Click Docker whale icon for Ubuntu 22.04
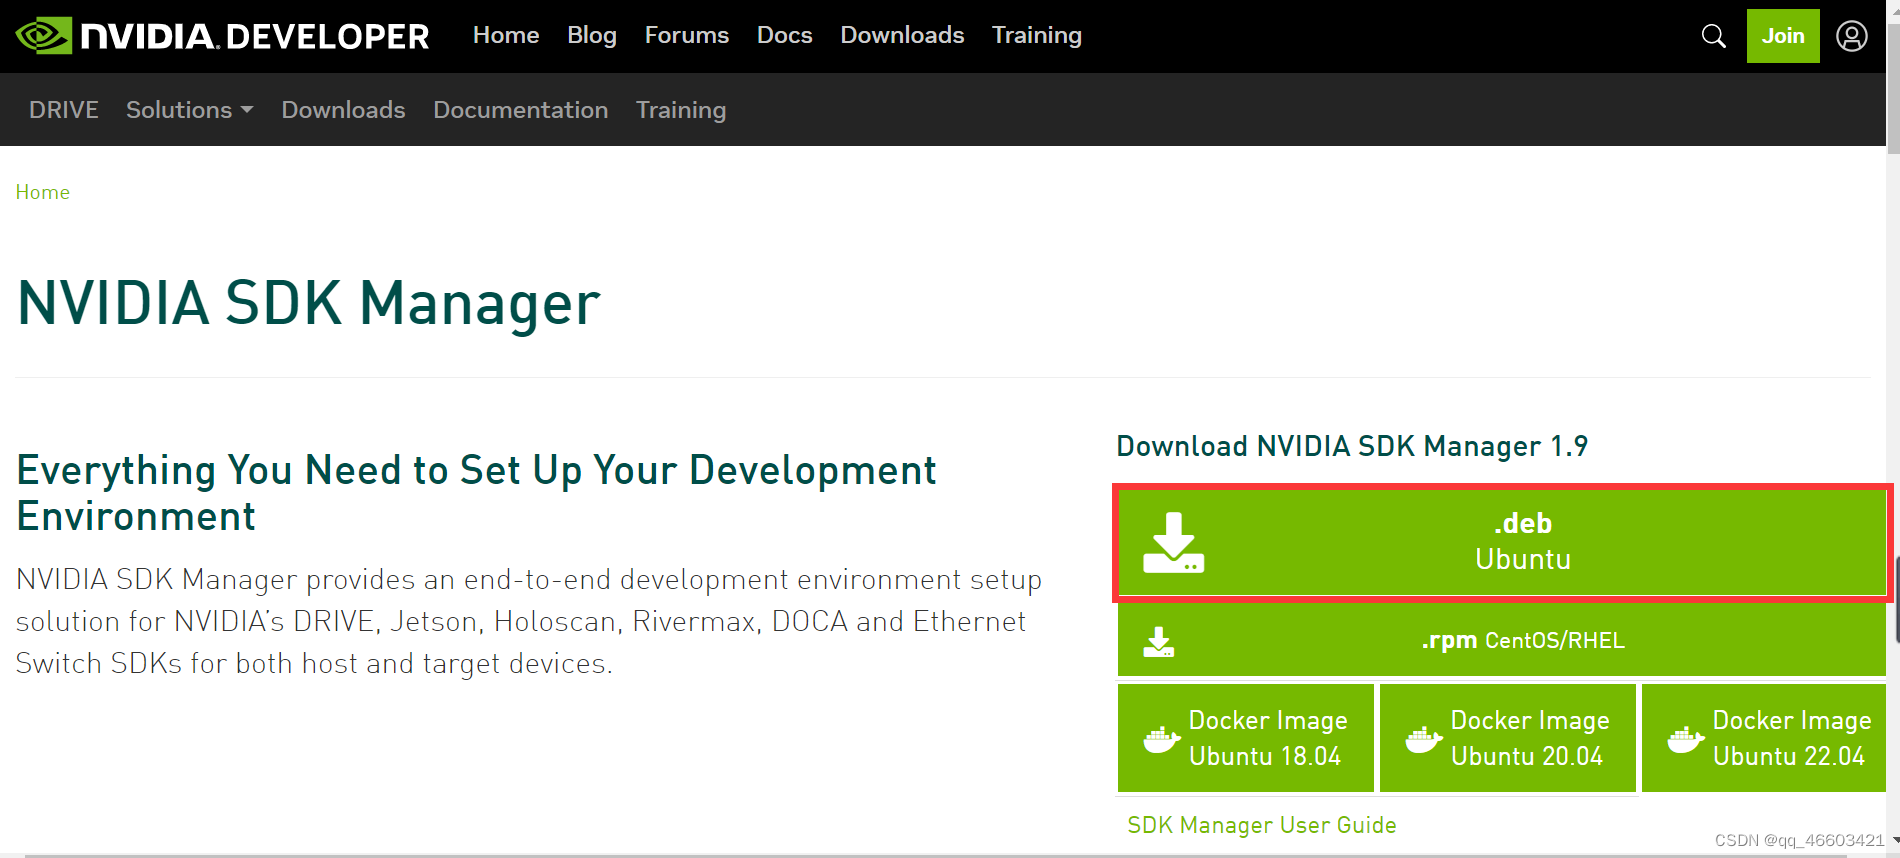The image size is (1900, 858). coord(1685,739)
